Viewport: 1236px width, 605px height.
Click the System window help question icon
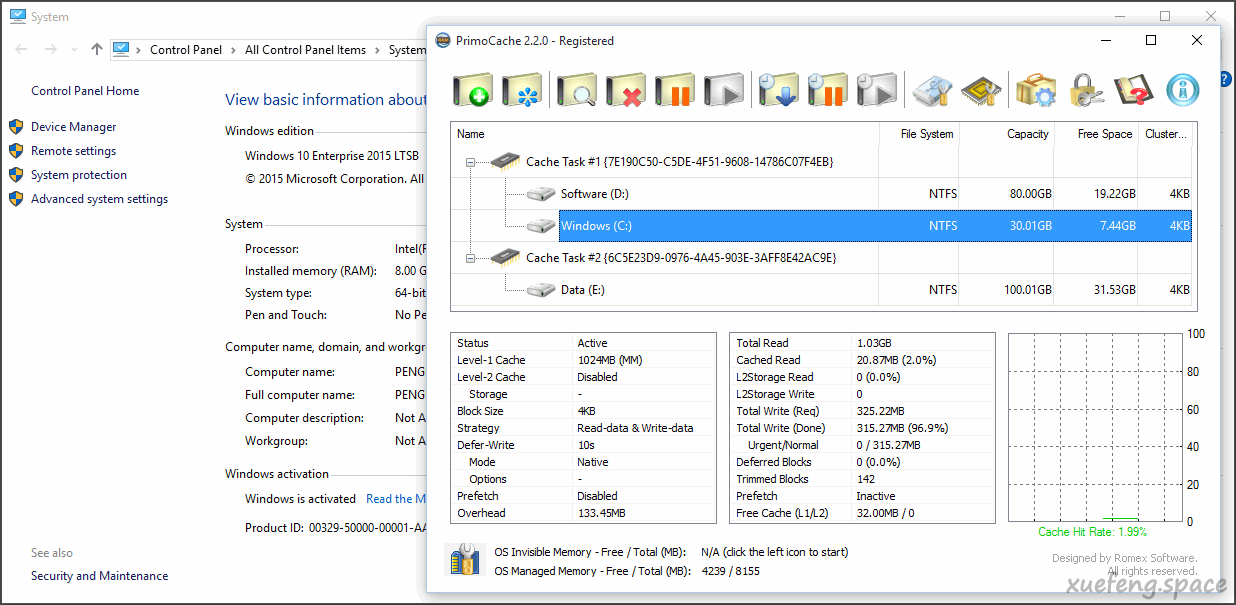coord(1226,80)
